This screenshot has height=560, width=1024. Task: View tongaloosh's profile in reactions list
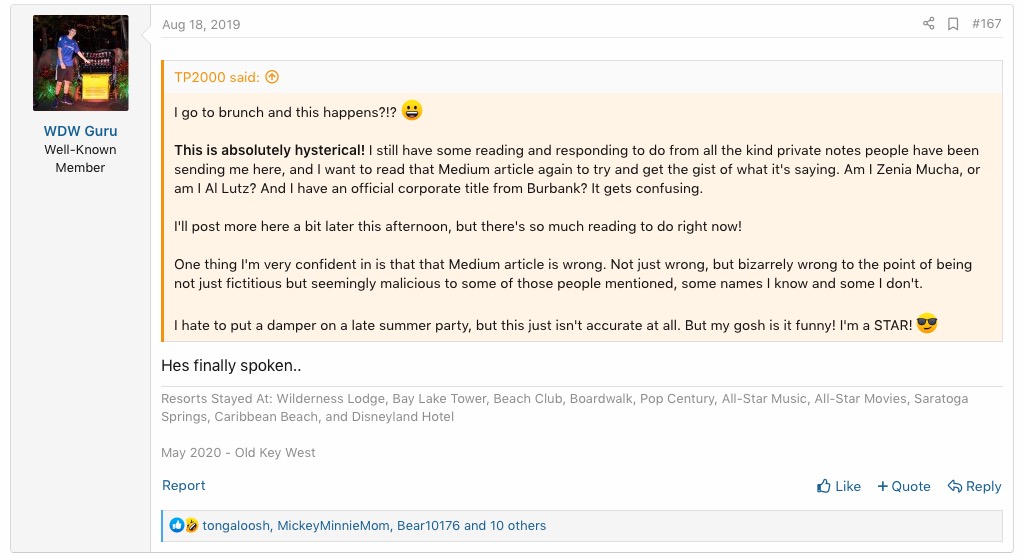236,525
